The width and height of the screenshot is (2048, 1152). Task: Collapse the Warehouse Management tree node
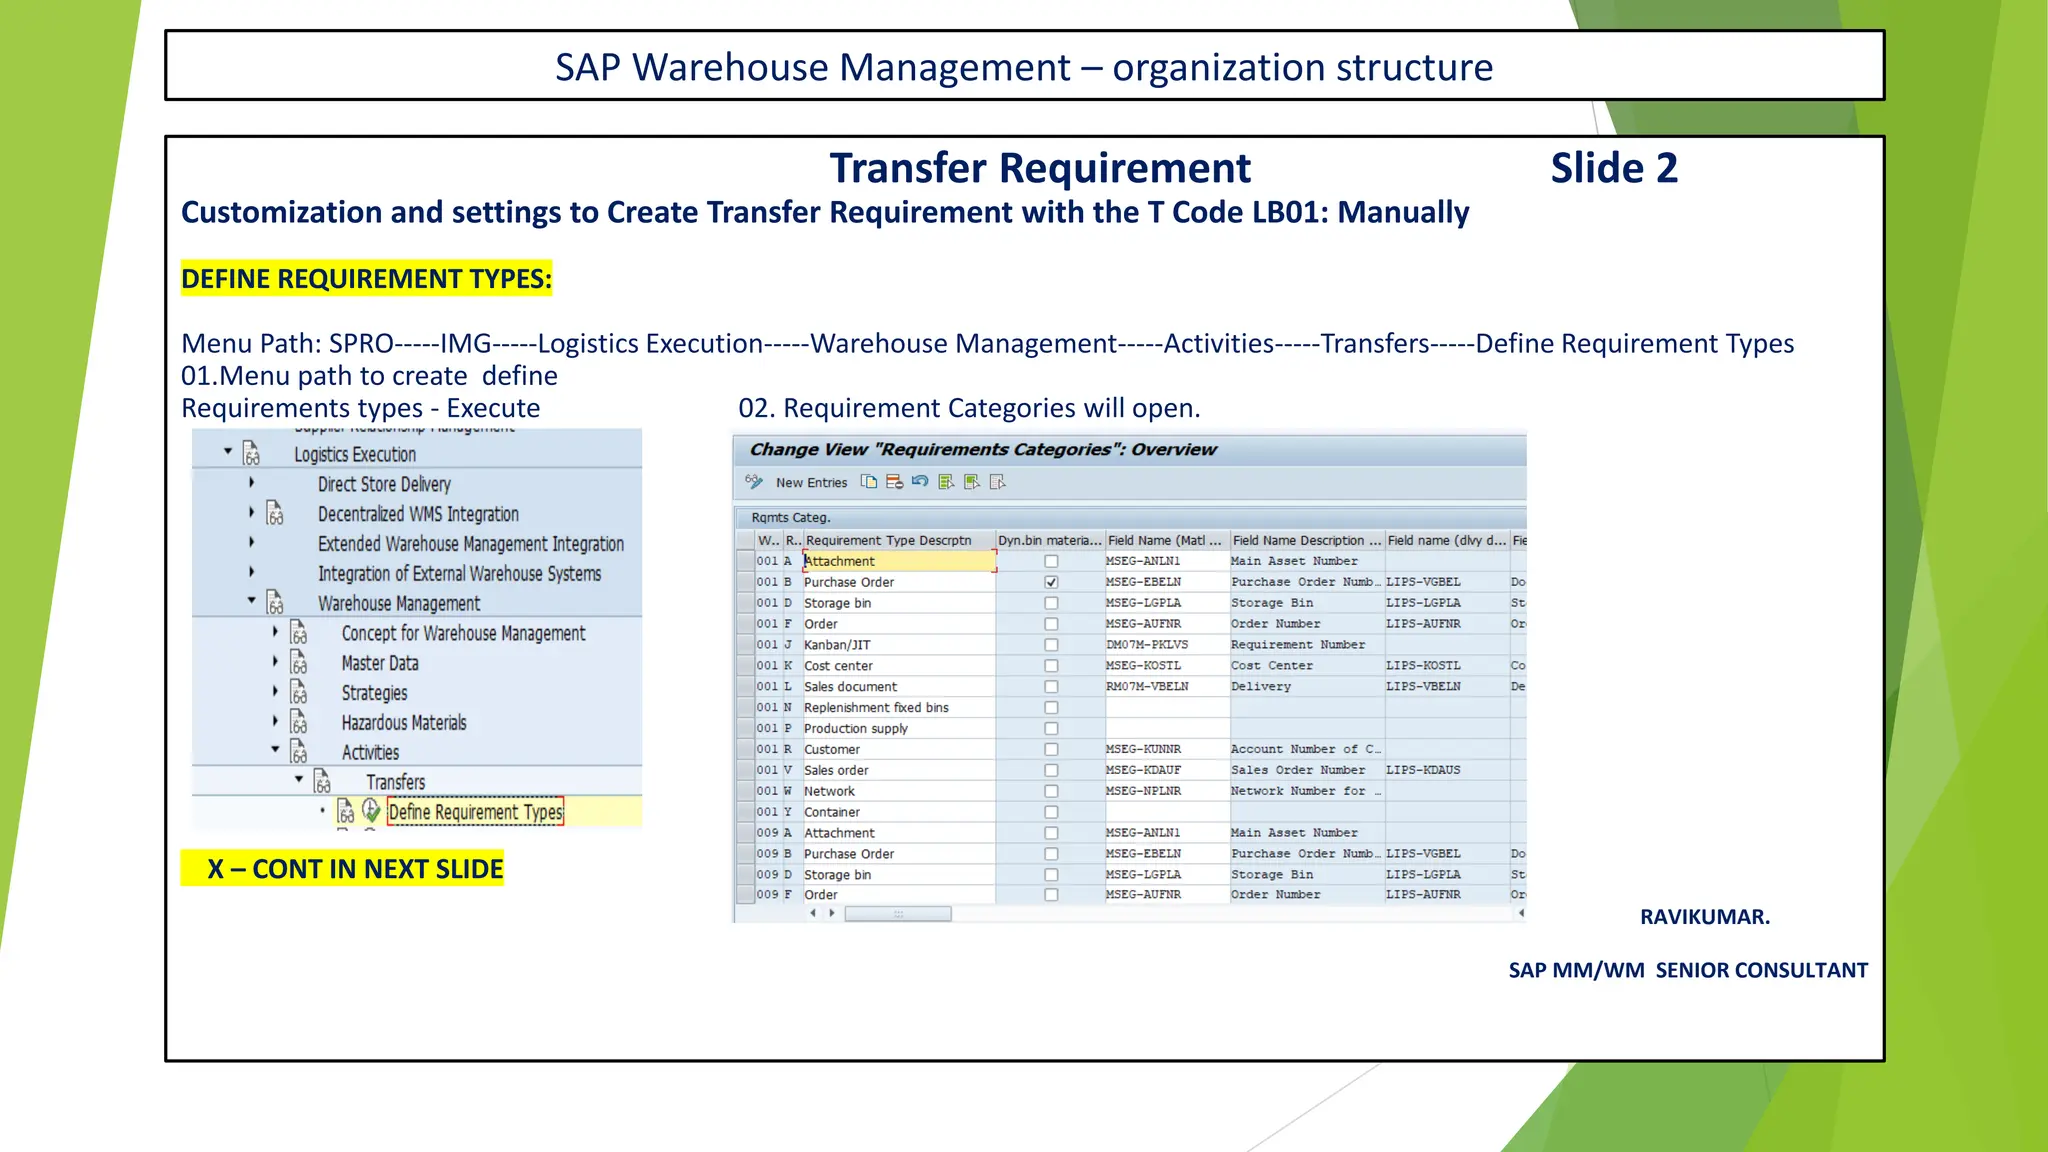coord(251,601)
